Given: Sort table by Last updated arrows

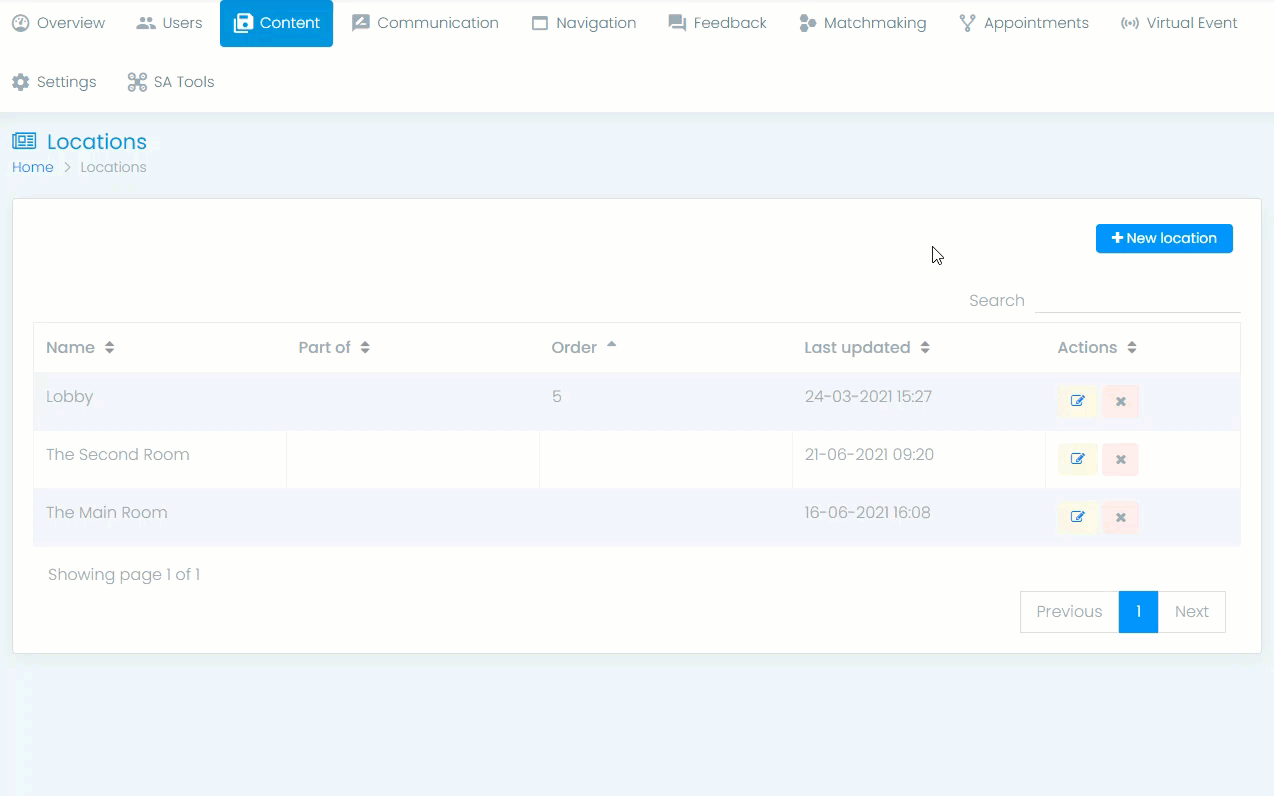Looking at the screenshot, I should point(925,348).
